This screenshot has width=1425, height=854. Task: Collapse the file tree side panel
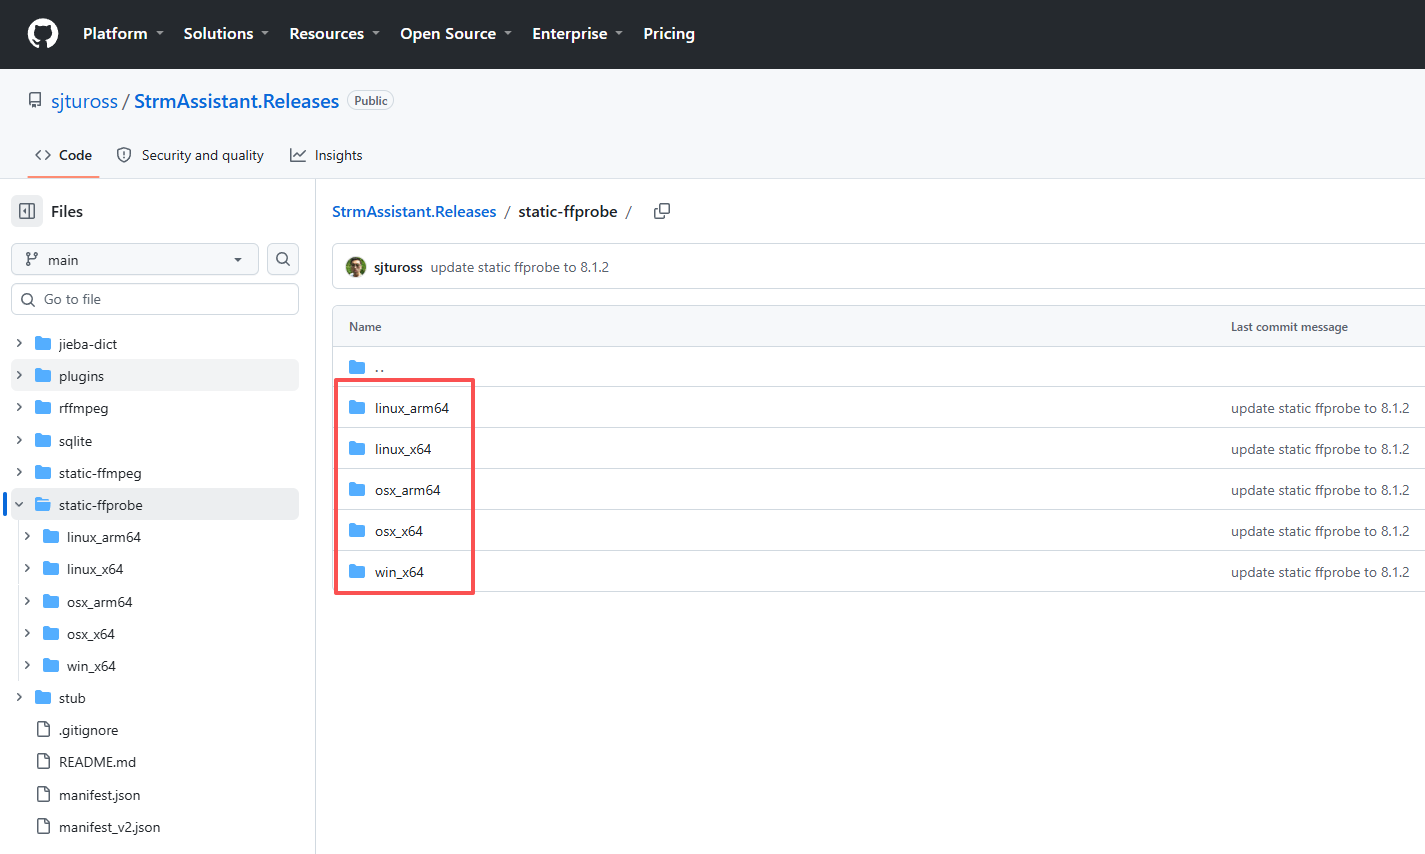(x=27, y=211)
